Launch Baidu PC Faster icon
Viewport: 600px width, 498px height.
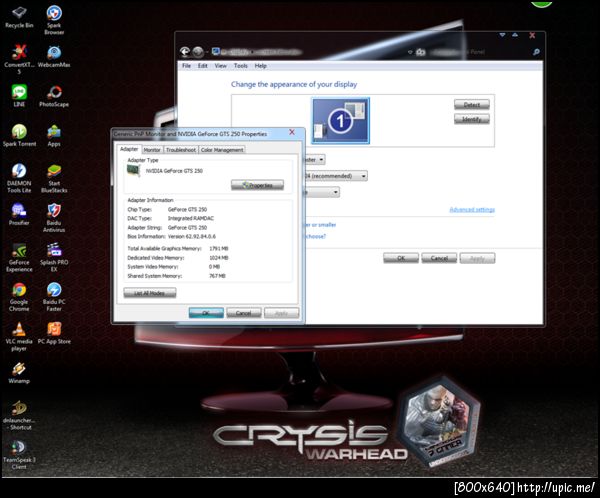[54, 297]
